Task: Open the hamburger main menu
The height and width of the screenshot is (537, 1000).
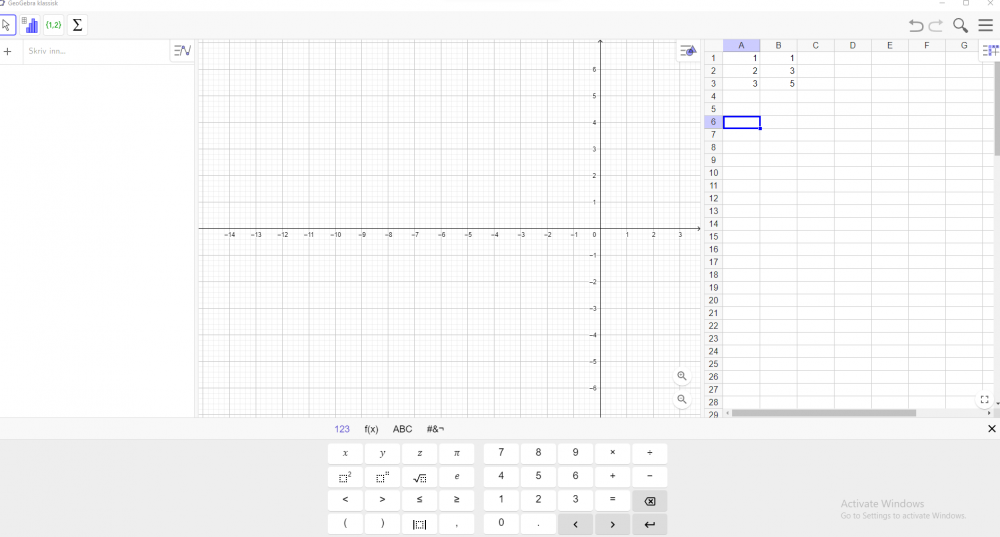Action: pos(985,26)
